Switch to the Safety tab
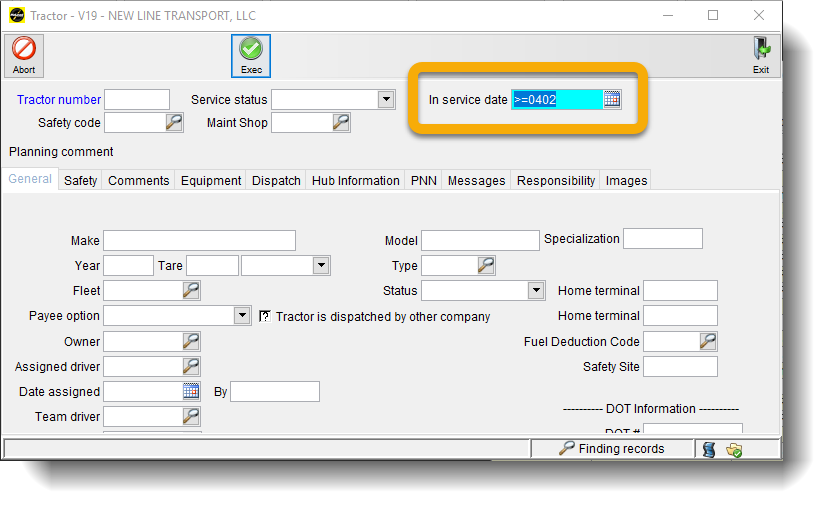The width and height of the screenshot is (835, 513). [x=80, y=181]
